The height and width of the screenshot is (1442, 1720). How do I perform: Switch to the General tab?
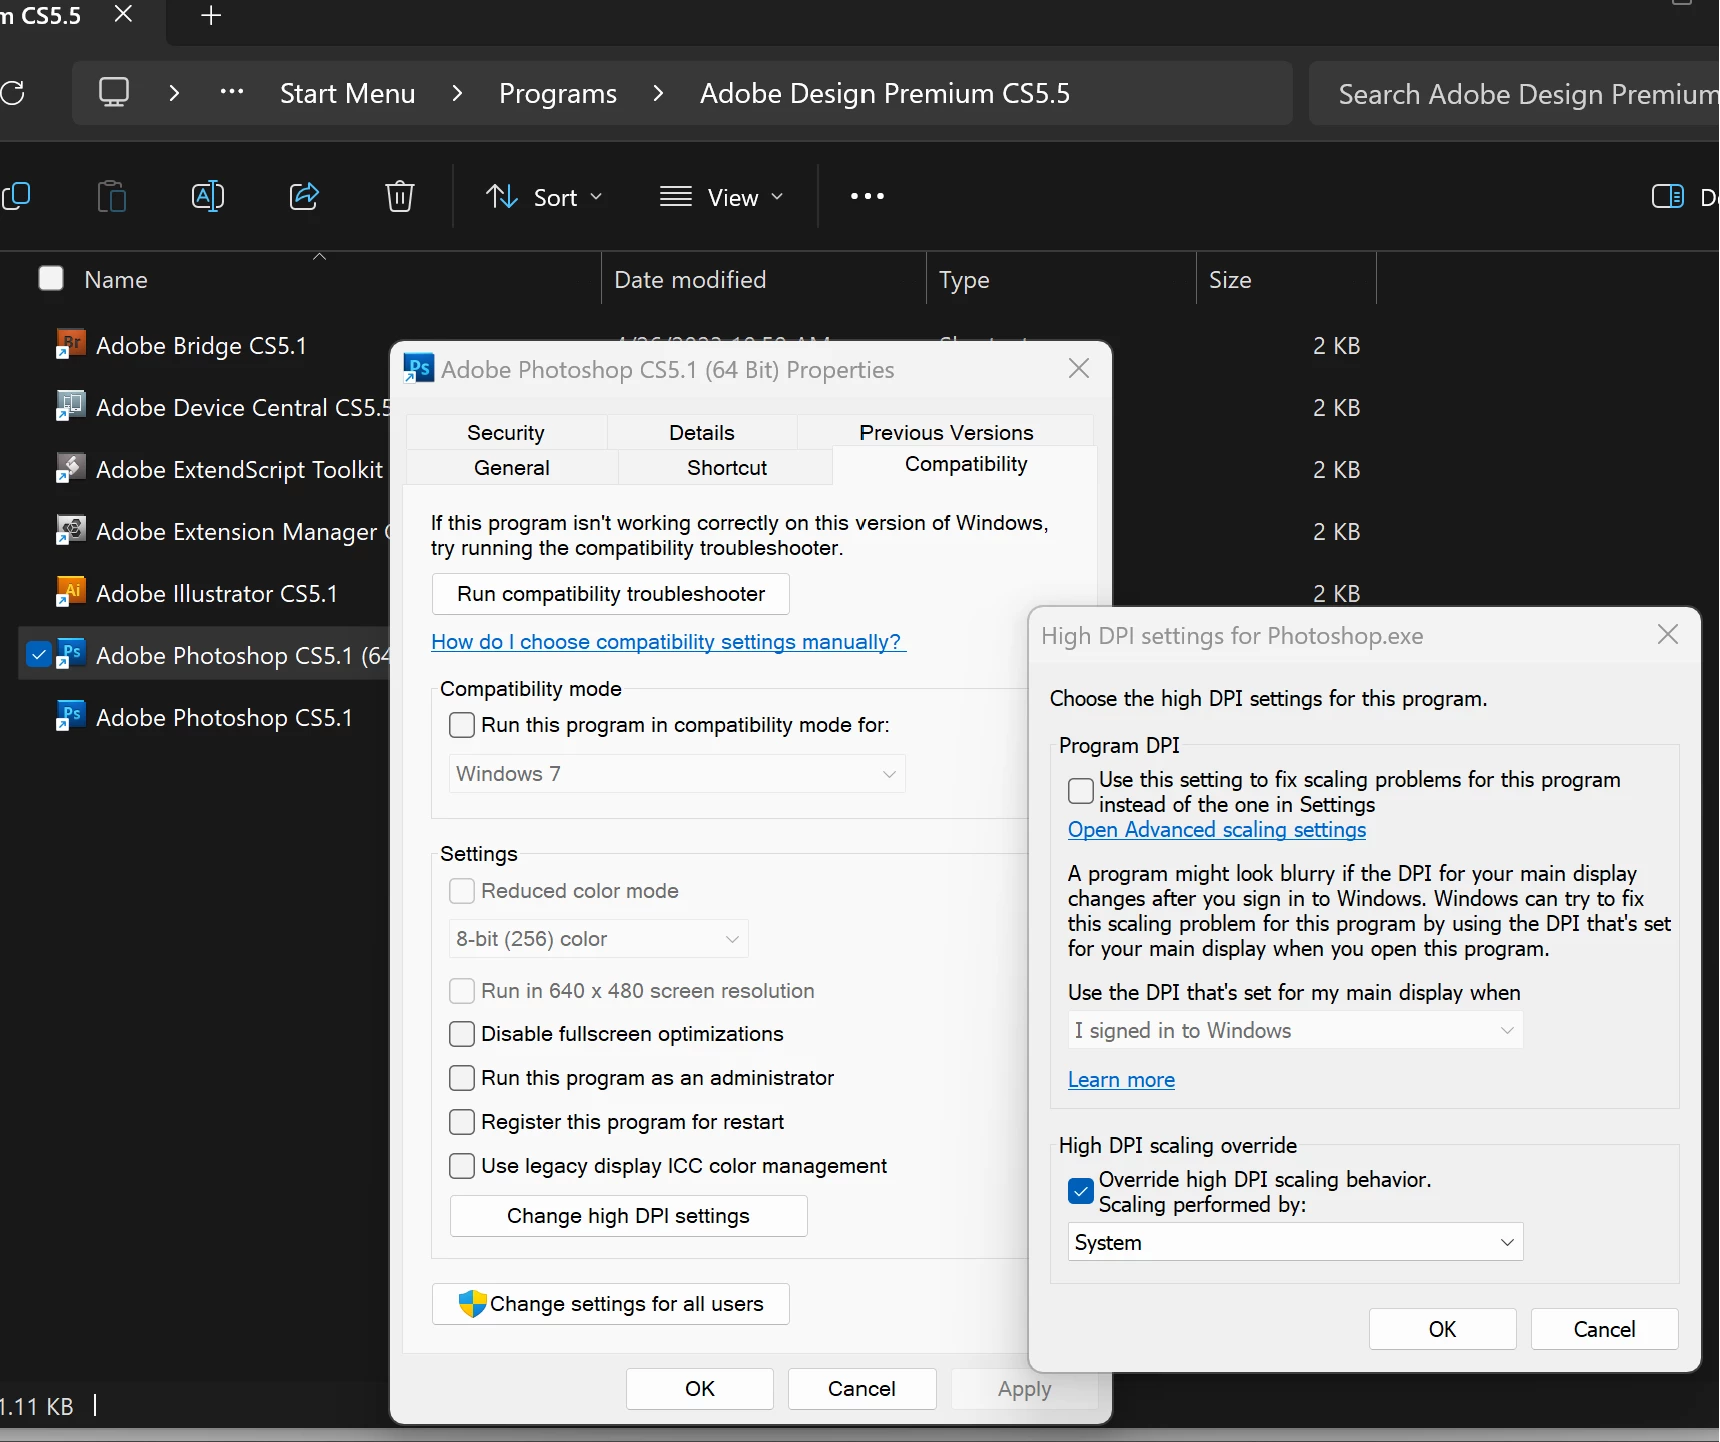tap(512, 468)
